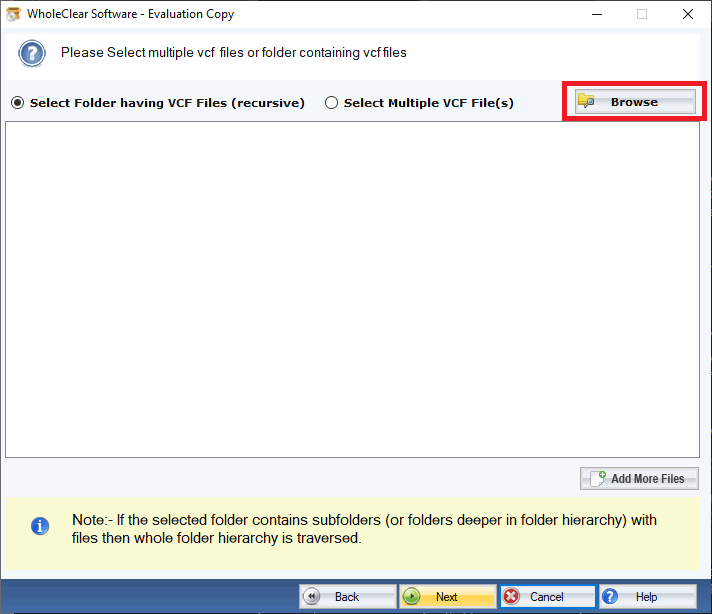Minimize the WholeClear Software window
This screenshot has height=614, width=712.
tap(597, 14)
